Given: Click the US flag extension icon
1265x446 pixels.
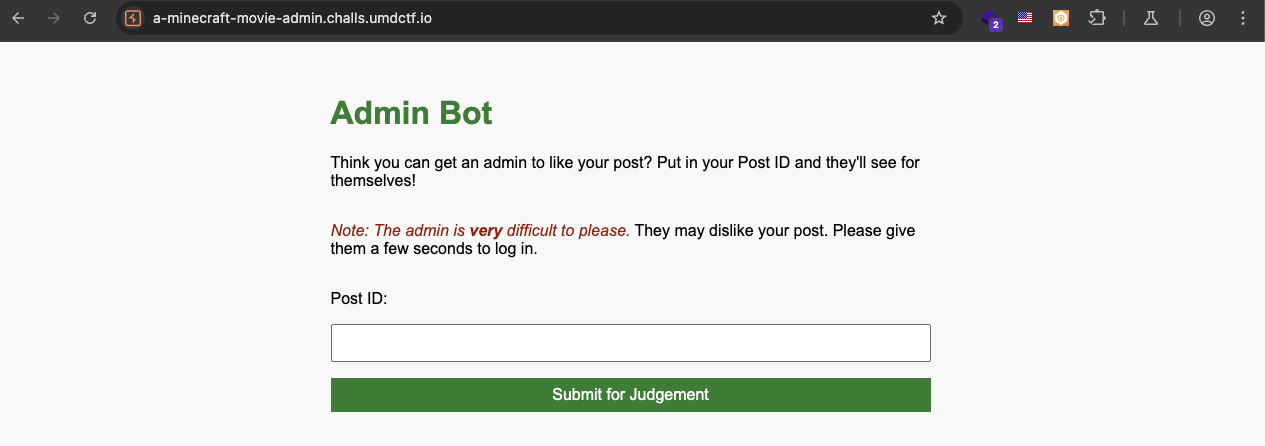Looking at the screenshot, I should pyautogui.click(x=1025, y=18).
